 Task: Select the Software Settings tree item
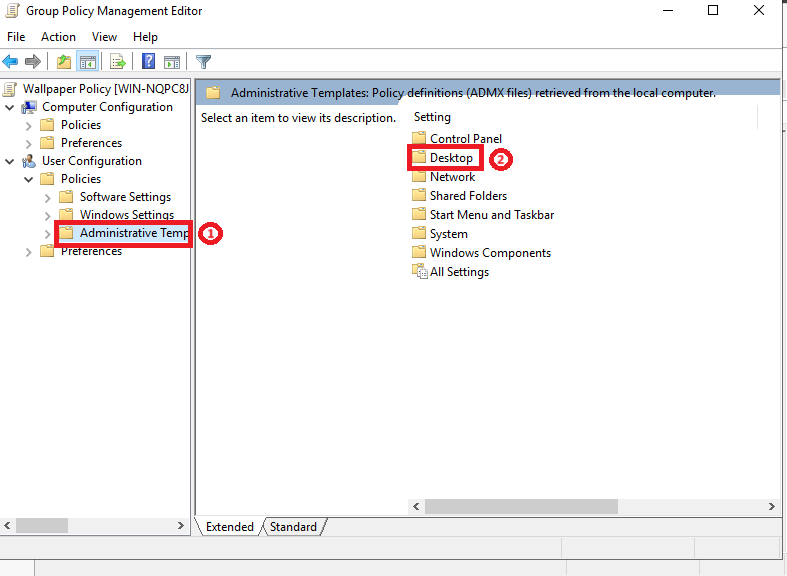pyautogui.click(x=125, y=197)
